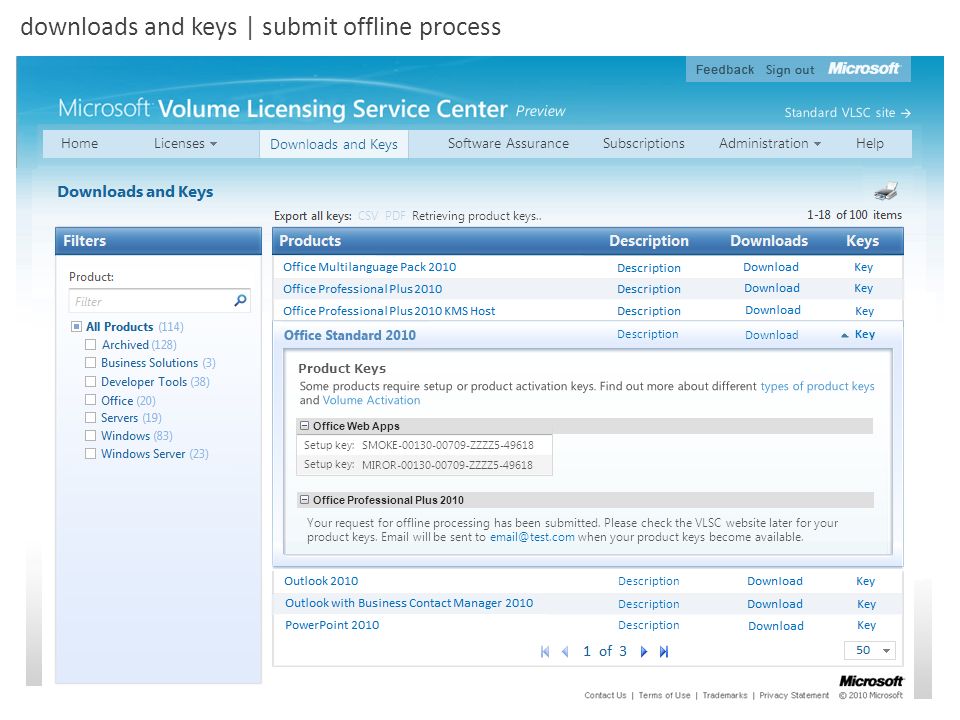Image resolution: width=960 pixels, height=720 pixels.
Task: Open the items-per-page 50 dropdown
Action: (x=869, y=650)
